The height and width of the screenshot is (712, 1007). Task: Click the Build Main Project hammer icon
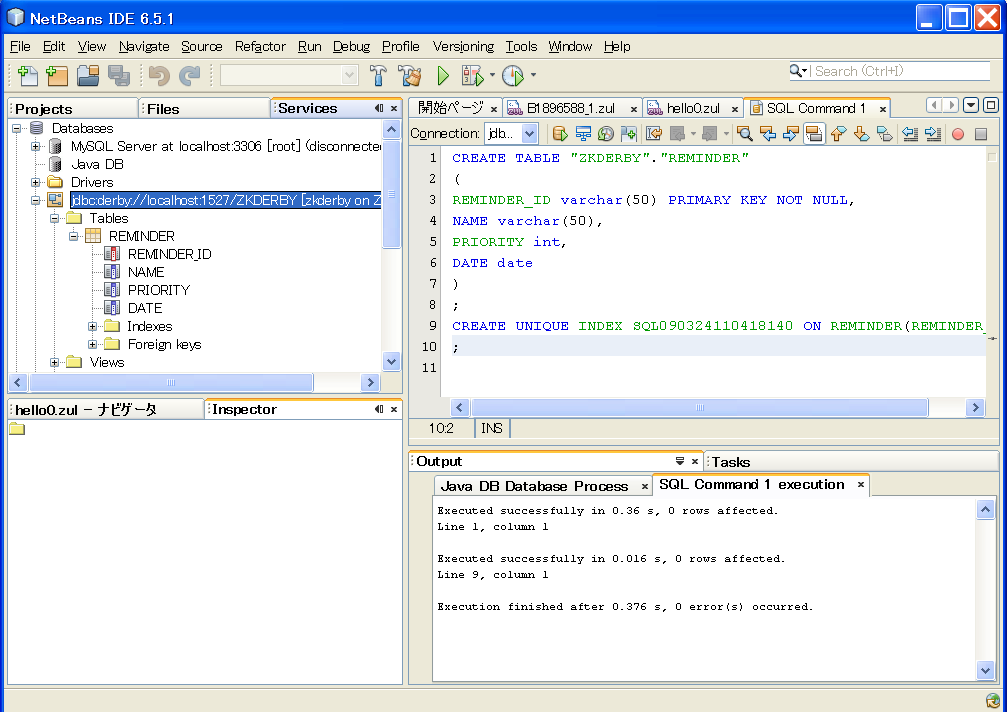coord(378,76)
